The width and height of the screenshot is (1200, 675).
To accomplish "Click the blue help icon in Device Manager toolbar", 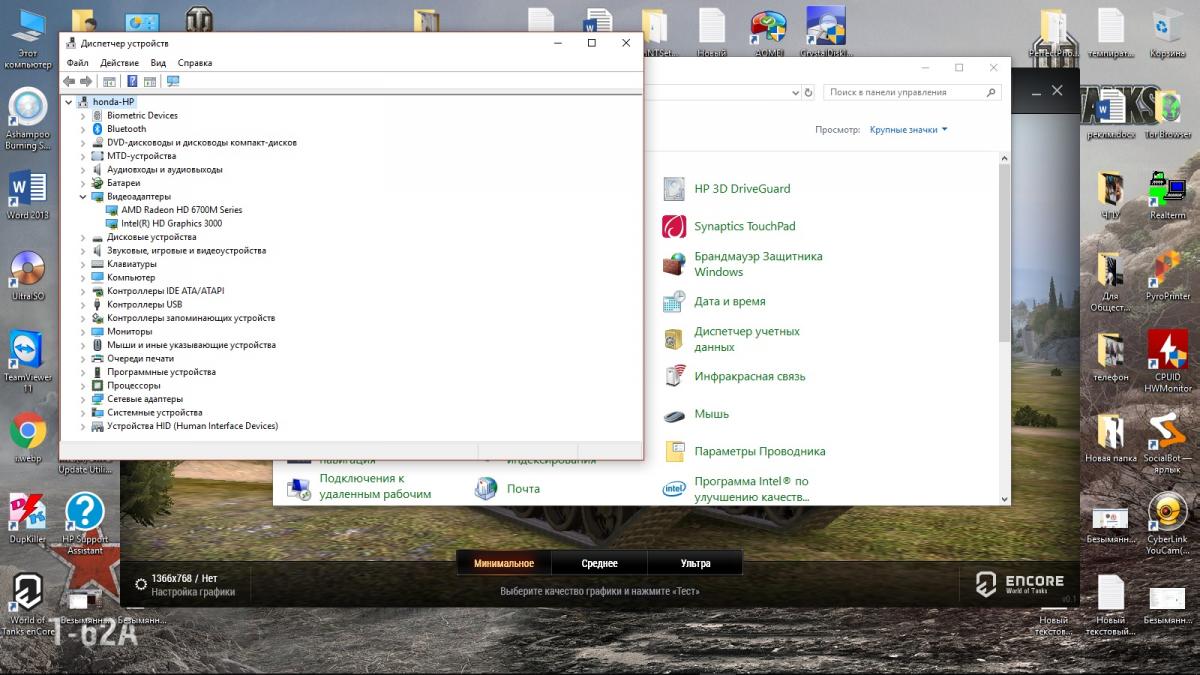I will coord(131,81).
